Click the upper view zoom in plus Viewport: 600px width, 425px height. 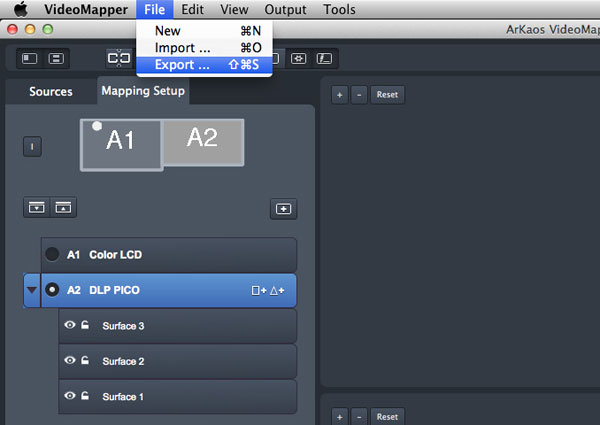340,95
